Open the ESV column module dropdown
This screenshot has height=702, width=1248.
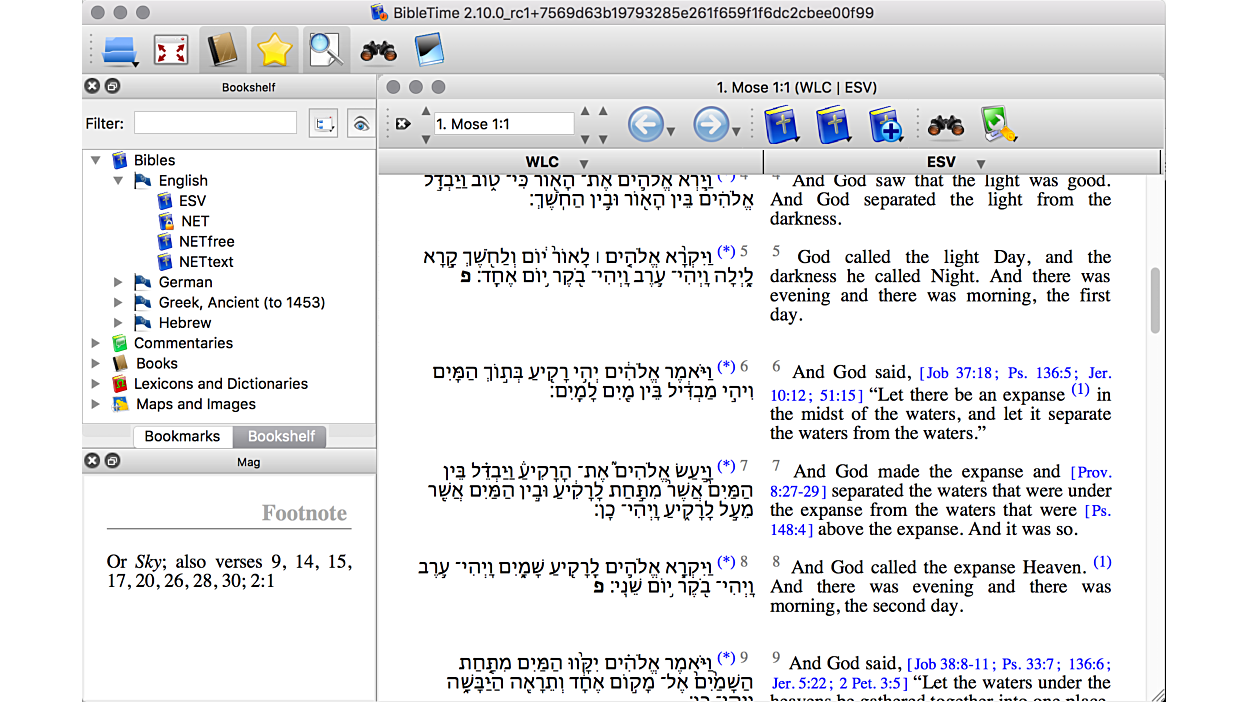tap(981, 163)
